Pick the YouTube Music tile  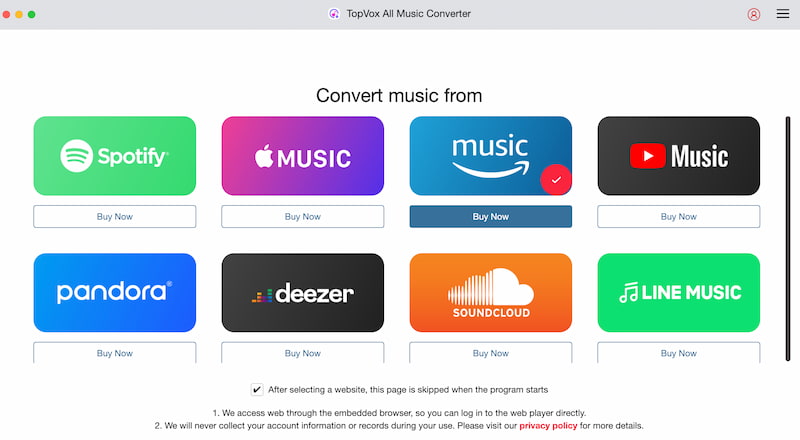[679, 156]
